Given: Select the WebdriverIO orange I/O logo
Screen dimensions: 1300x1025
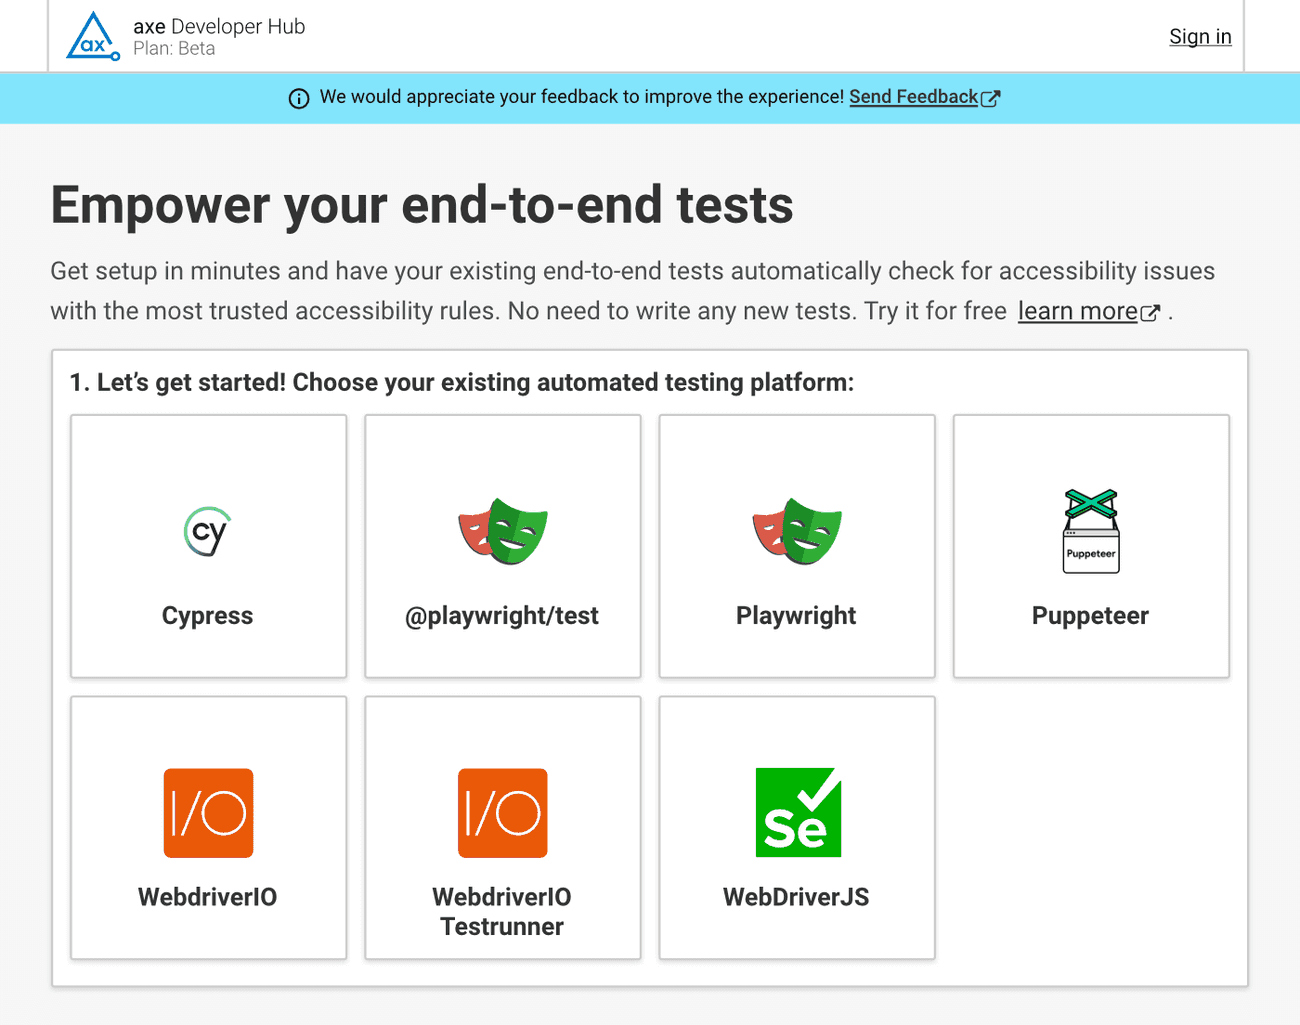Looking at the screenshot, I should coord(208,813).
